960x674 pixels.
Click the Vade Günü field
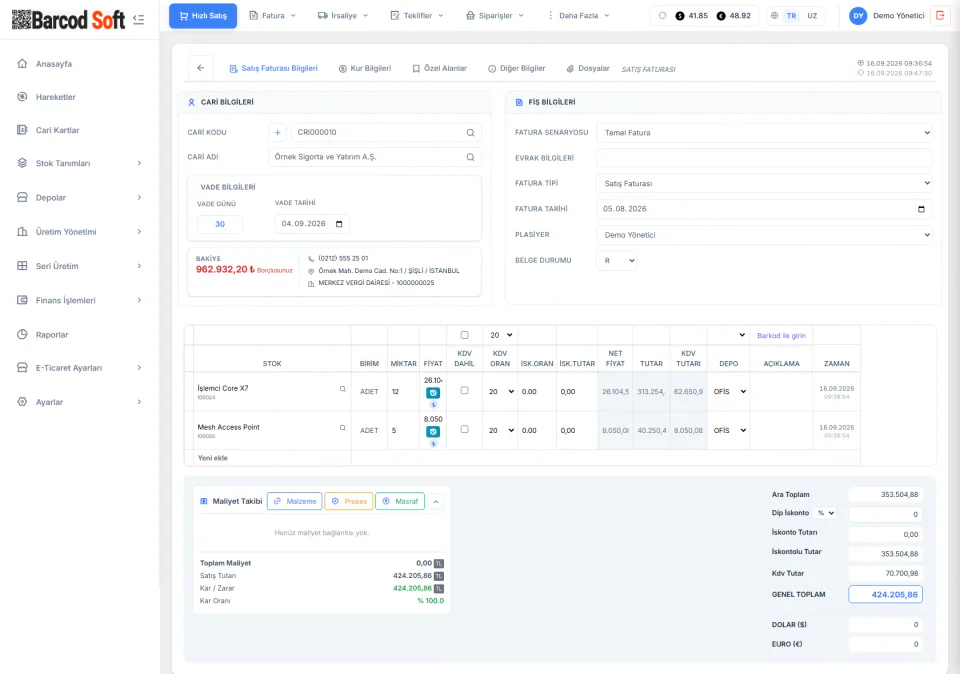(x=220, y=224)
